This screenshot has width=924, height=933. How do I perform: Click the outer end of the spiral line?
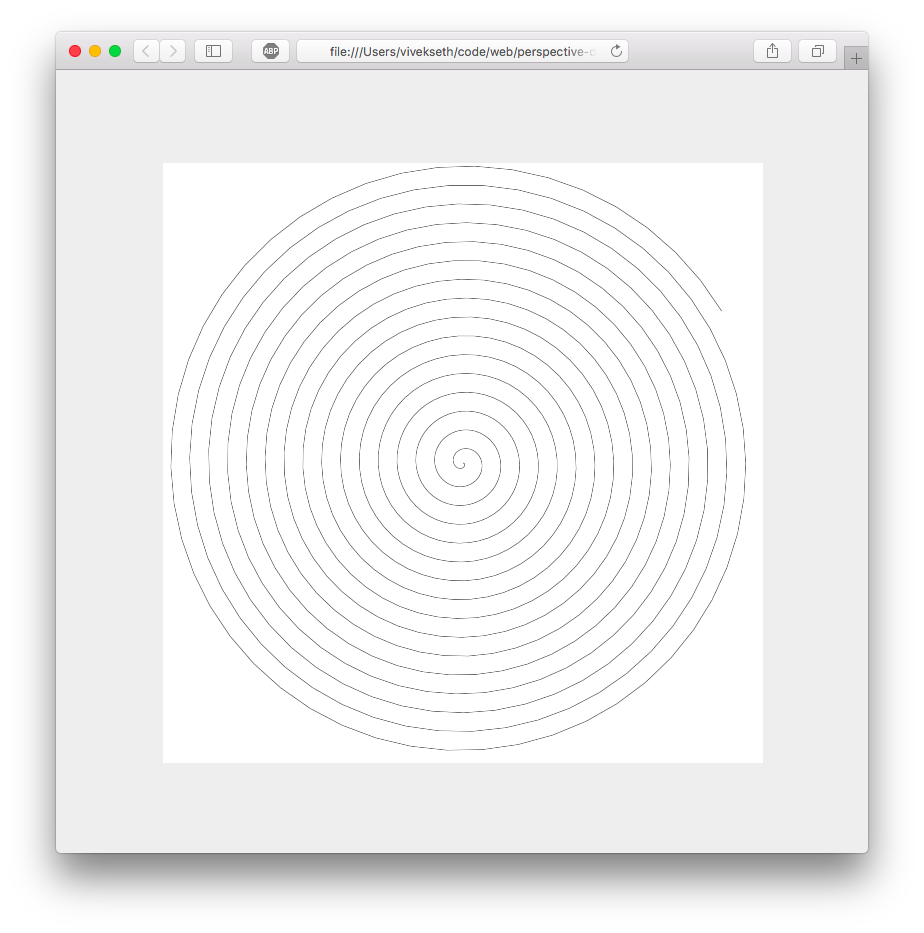(720, 309)
